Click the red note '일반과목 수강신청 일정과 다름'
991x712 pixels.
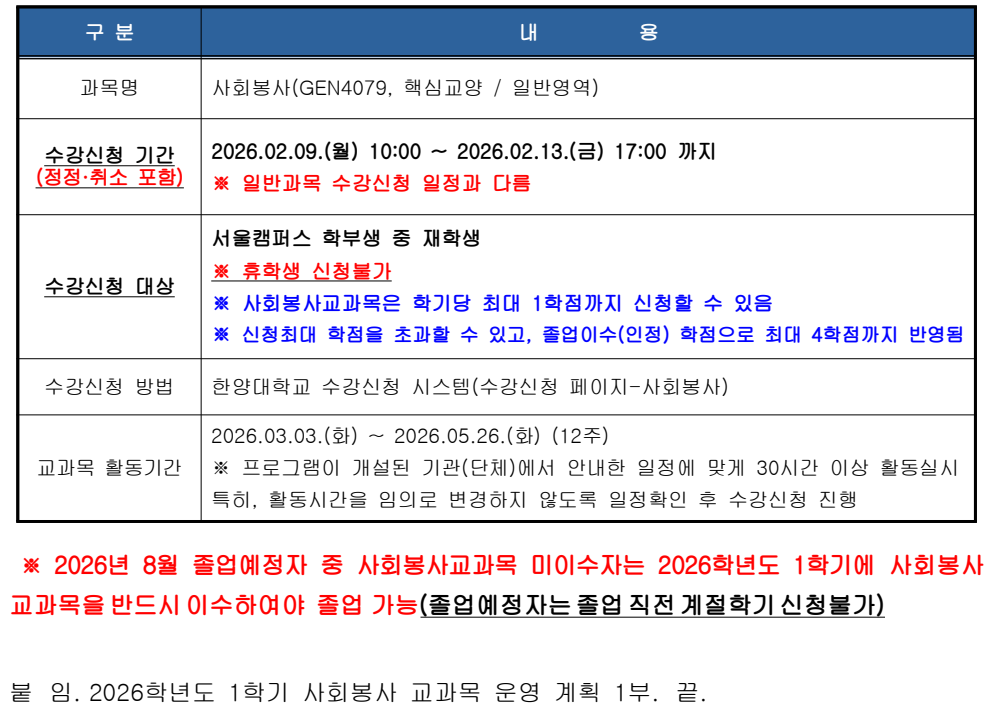click(x=385, y=183)
